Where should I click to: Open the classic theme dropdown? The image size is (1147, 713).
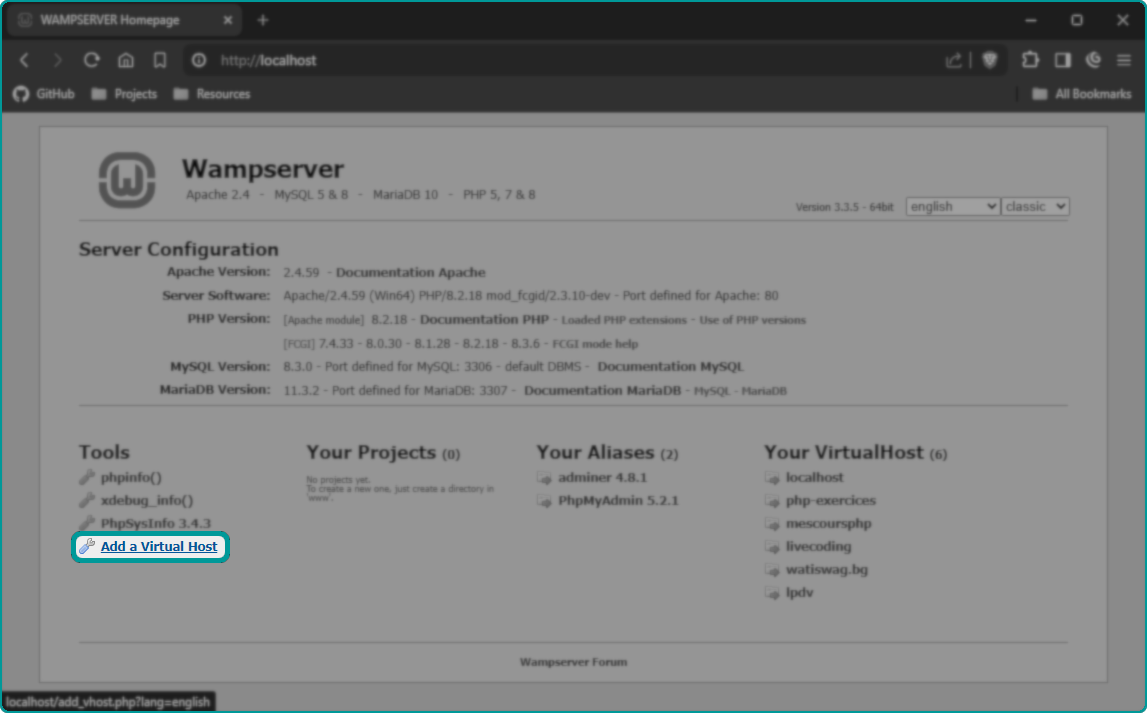pos(1035,207)
